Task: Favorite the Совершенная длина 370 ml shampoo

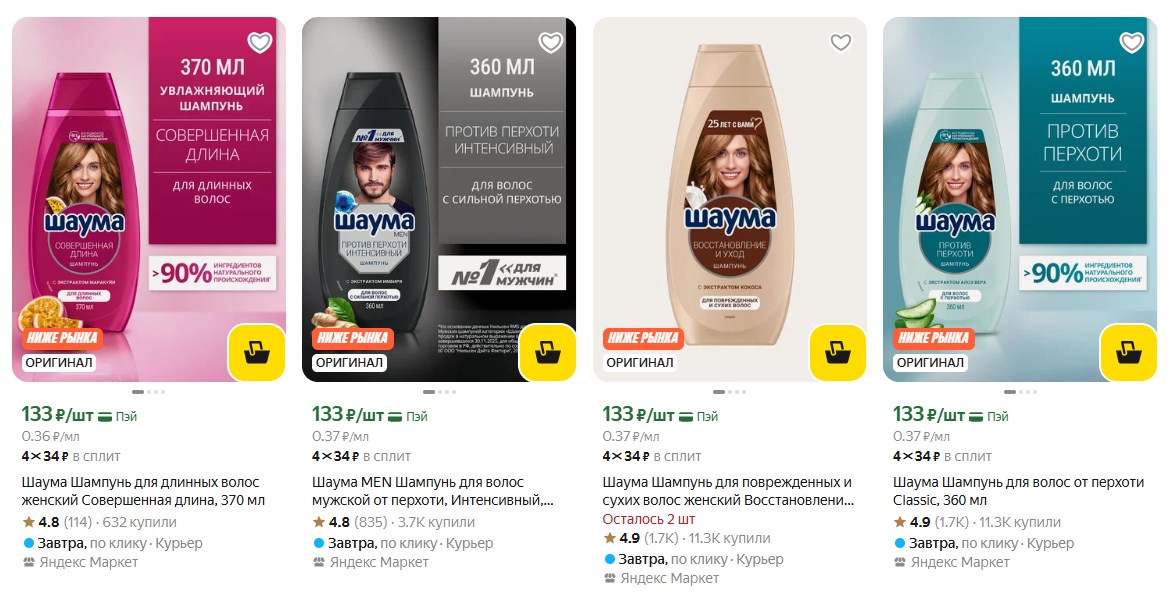Action: (260, 43)
